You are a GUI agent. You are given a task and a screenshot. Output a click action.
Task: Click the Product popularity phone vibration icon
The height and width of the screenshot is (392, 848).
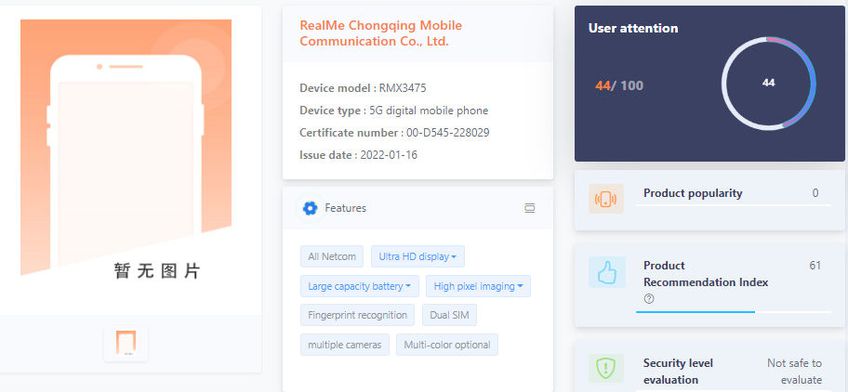[606, 199]
